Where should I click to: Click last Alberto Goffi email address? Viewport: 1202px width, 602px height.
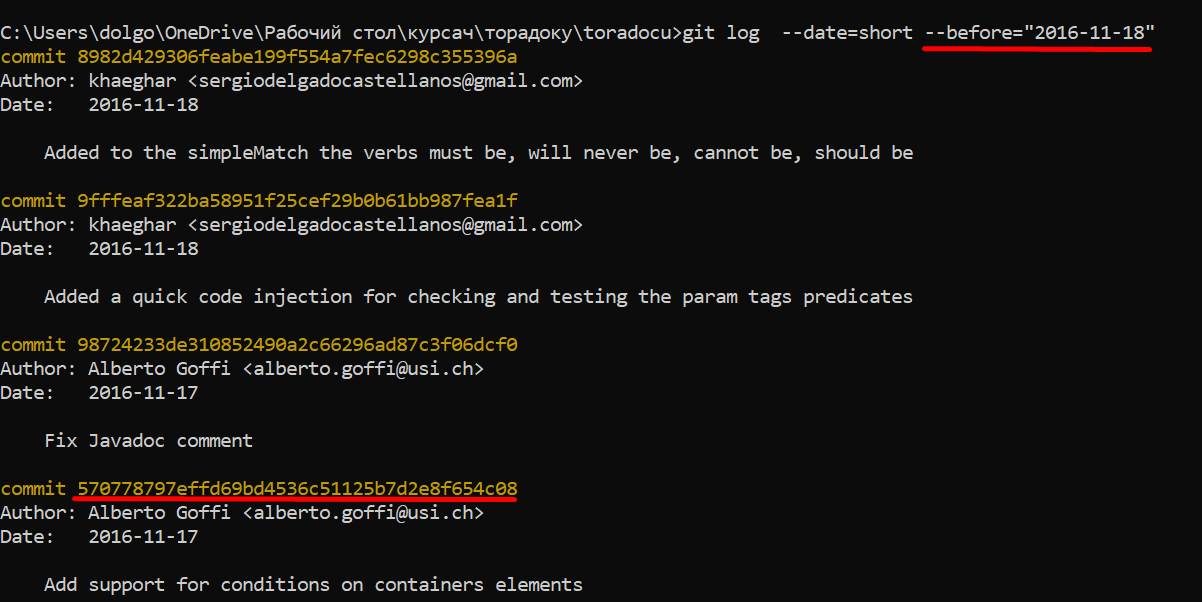[363, 513]
